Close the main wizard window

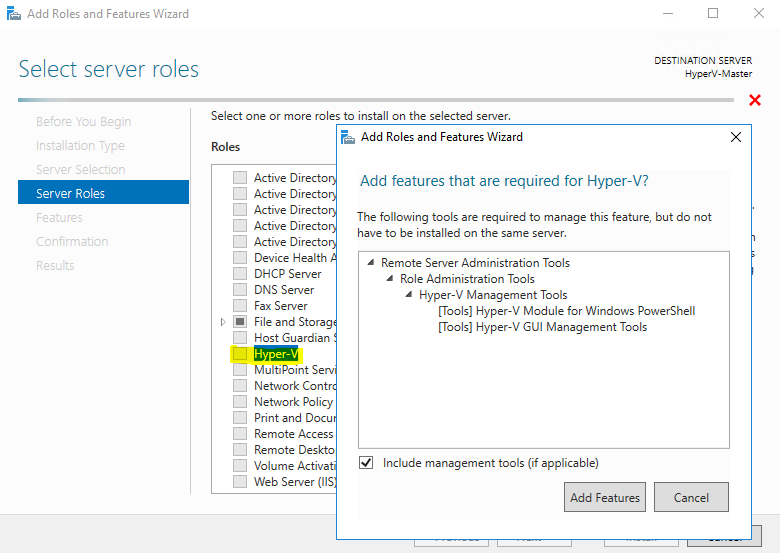(x=759, y=13)
